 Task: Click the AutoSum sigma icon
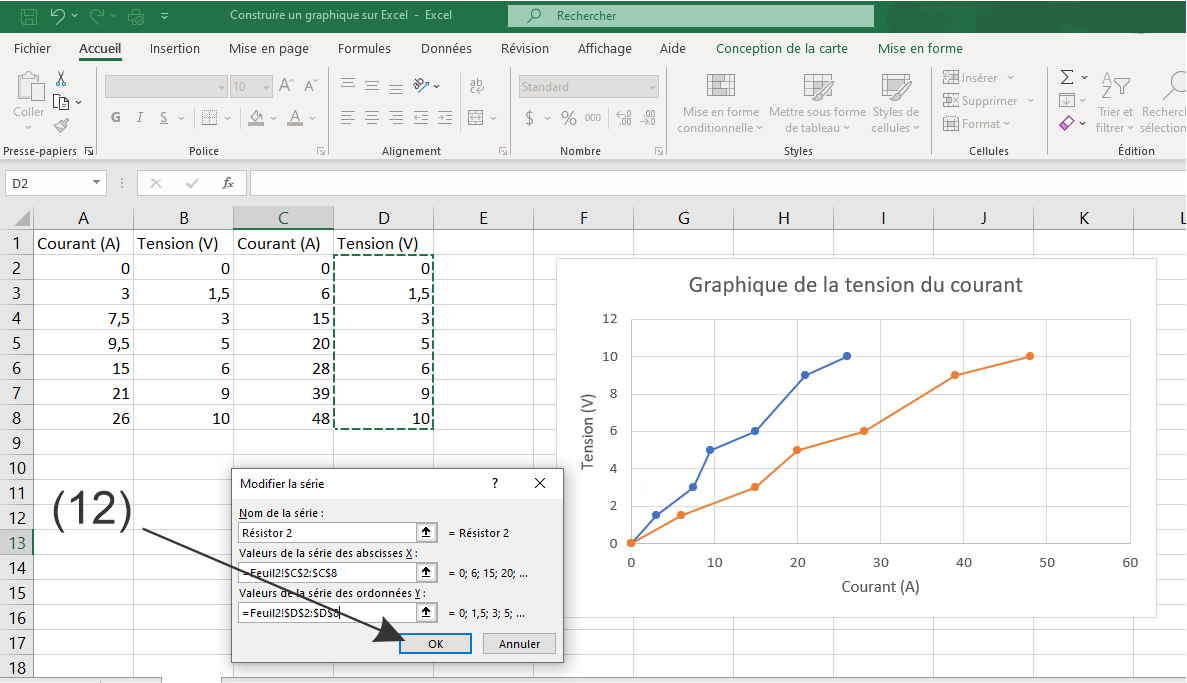(x=1067, y=77)
